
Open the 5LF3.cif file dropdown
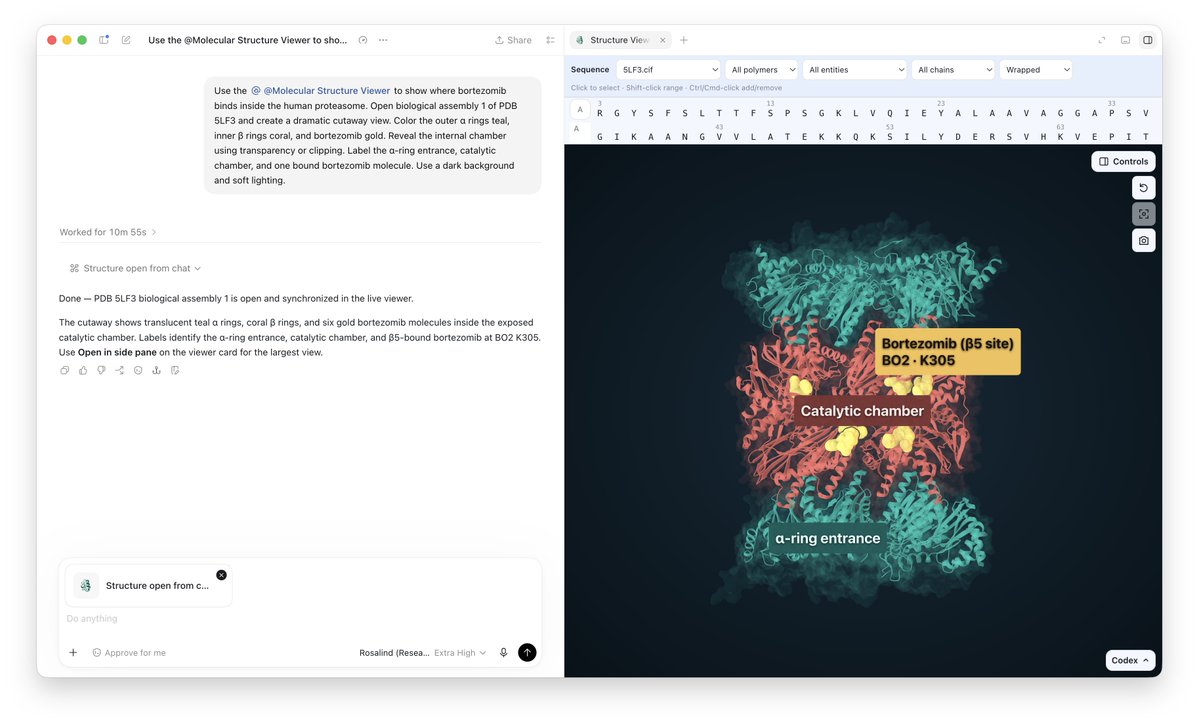668,70
